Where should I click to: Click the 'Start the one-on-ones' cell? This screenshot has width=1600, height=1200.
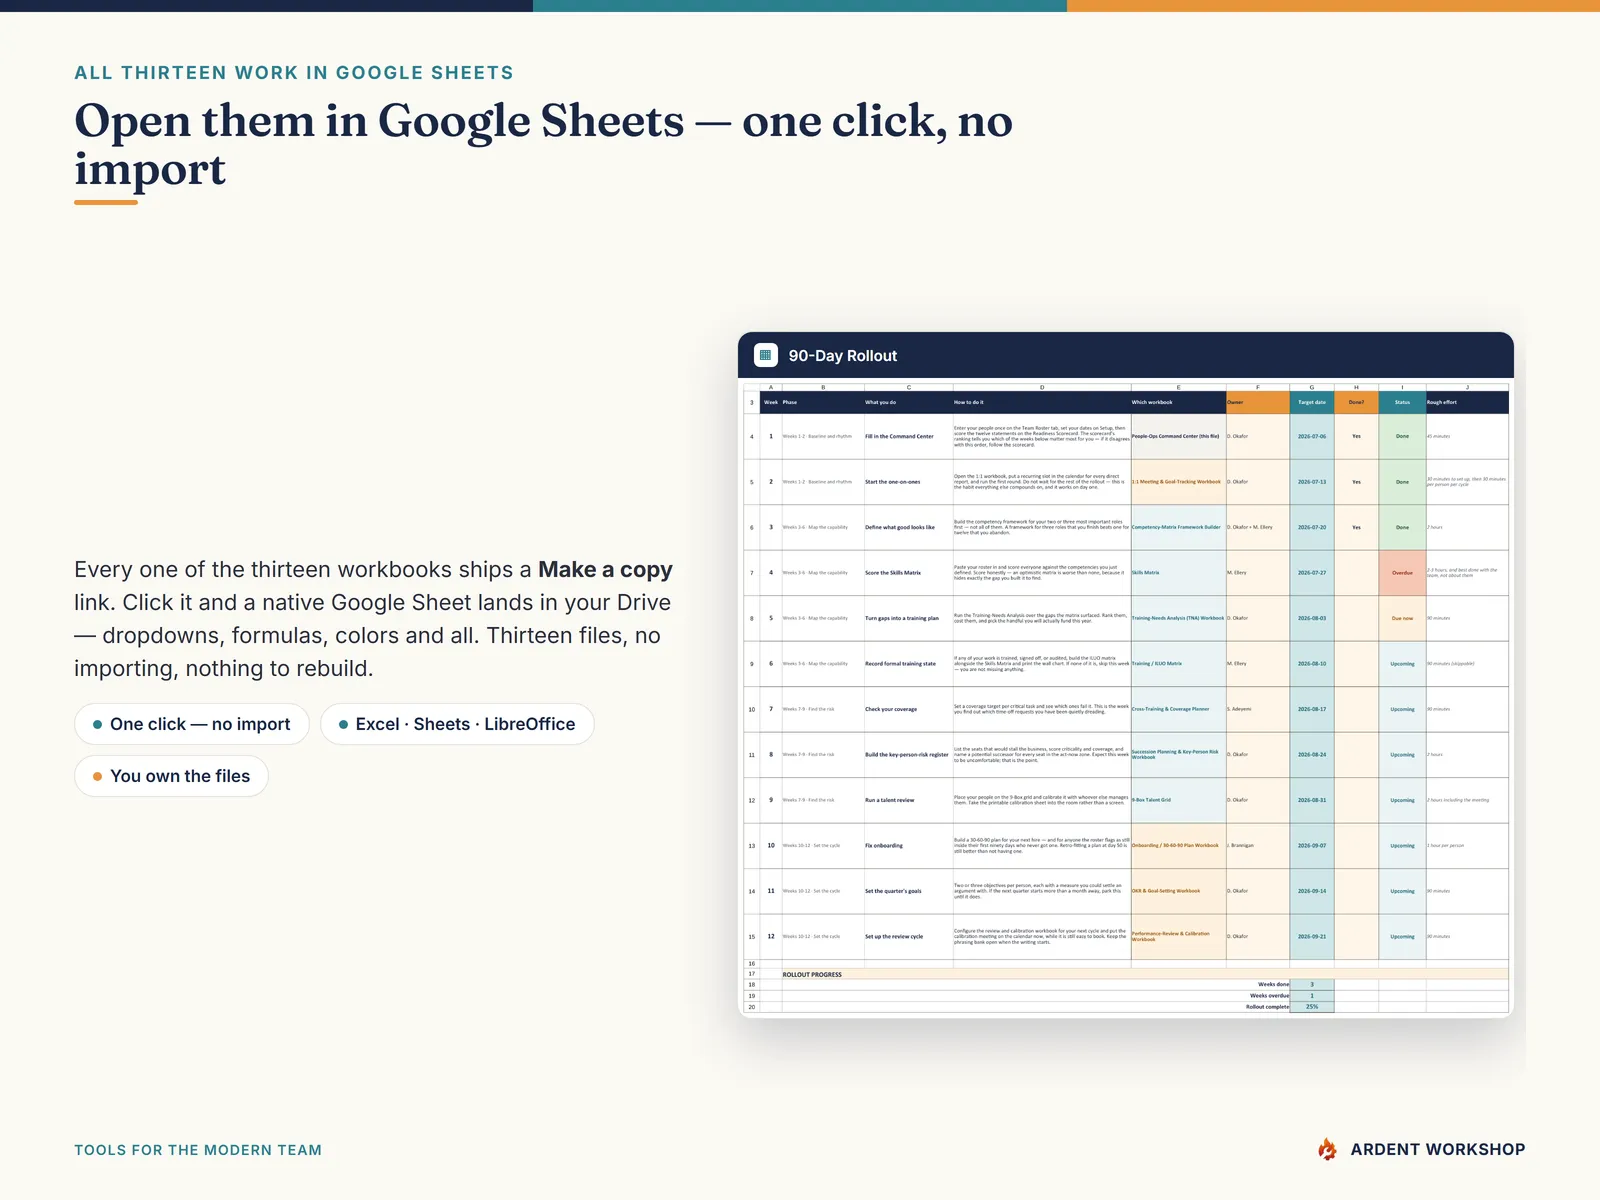point(908,482)
